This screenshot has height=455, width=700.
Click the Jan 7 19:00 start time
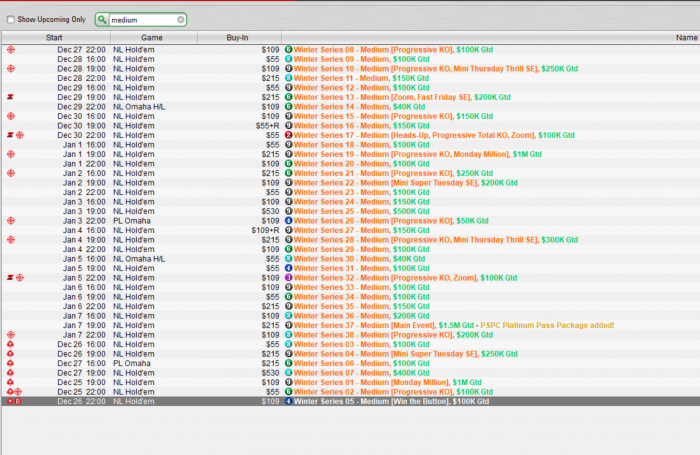84,325
